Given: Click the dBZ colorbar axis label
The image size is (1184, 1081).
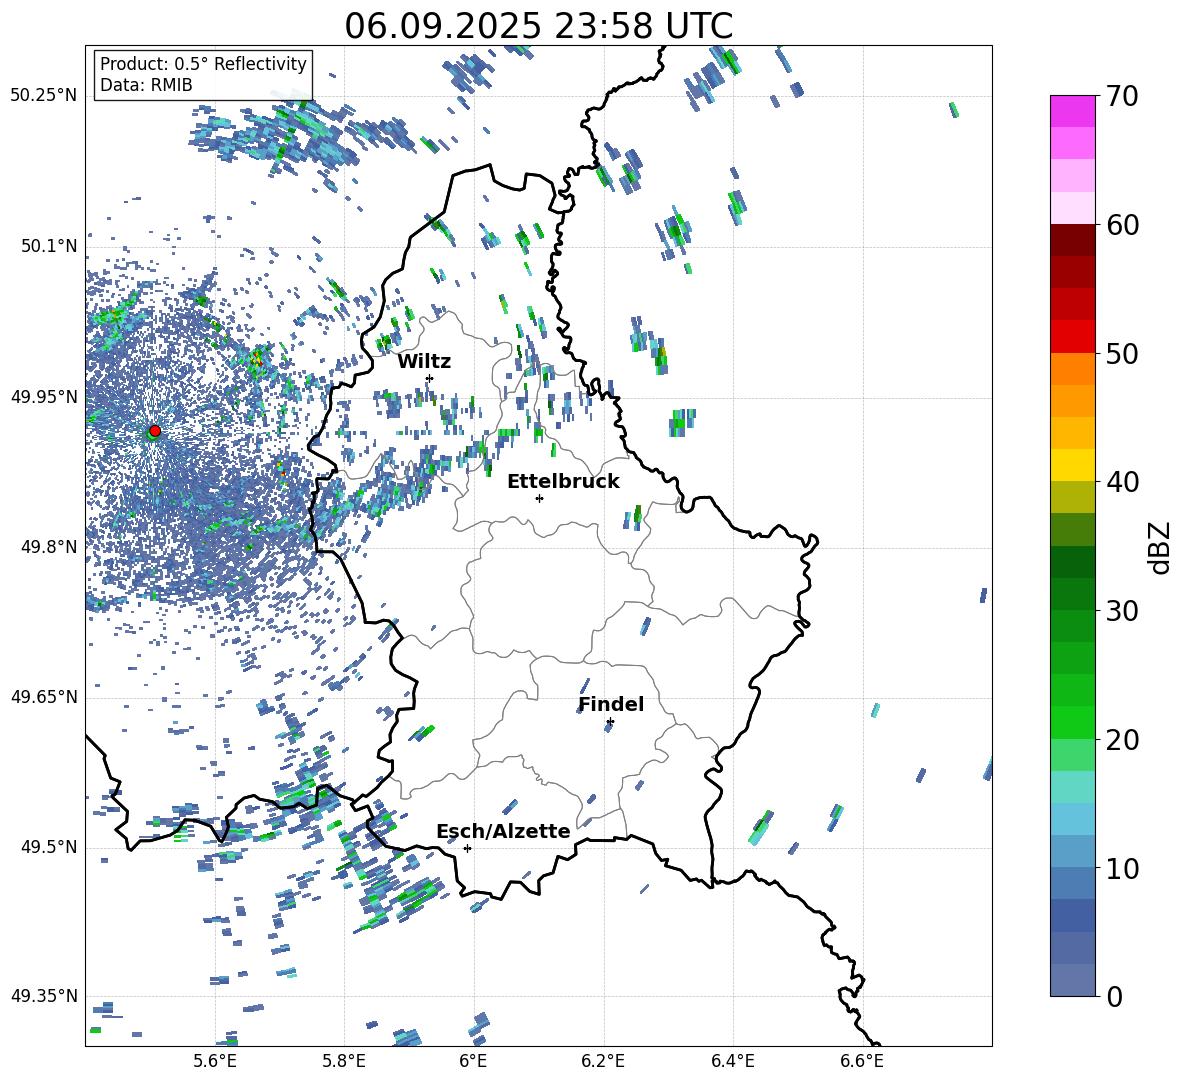Looking at the screenshot, I should 1159,547.
